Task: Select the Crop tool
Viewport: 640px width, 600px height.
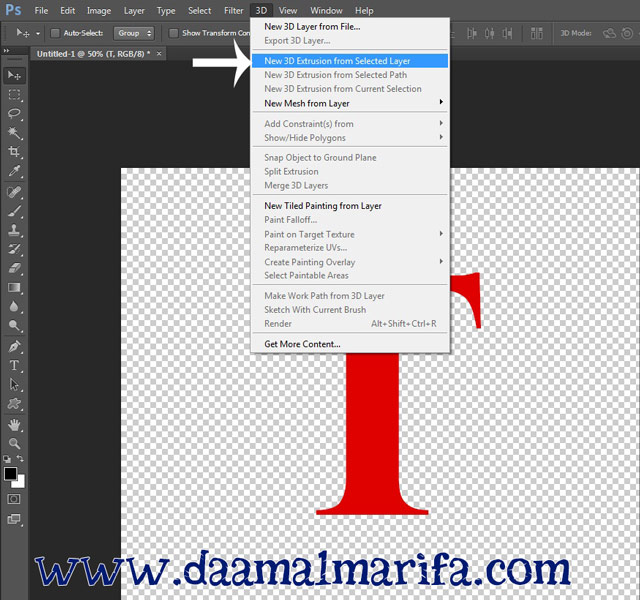Action: [14, 152]
